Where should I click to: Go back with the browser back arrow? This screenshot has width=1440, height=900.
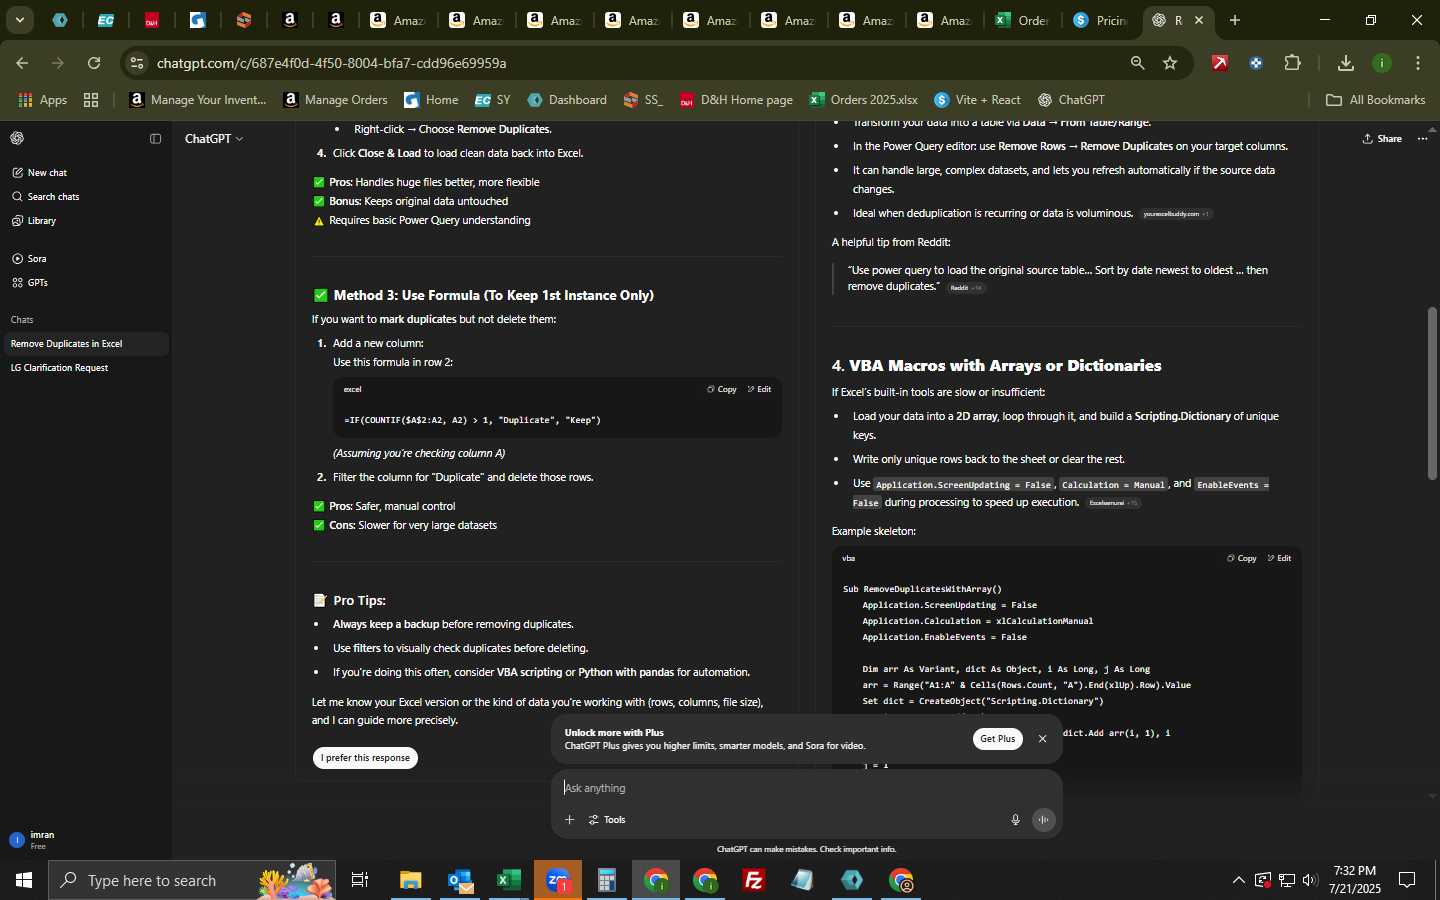(22, 63)
